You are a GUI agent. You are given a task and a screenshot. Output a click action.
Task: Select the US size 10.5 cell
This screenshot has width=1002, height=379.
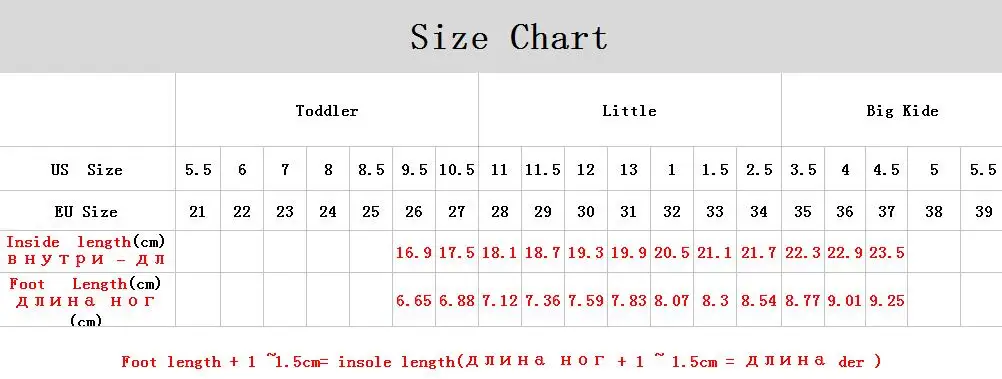pyautogui.click(x=457, y=170)
